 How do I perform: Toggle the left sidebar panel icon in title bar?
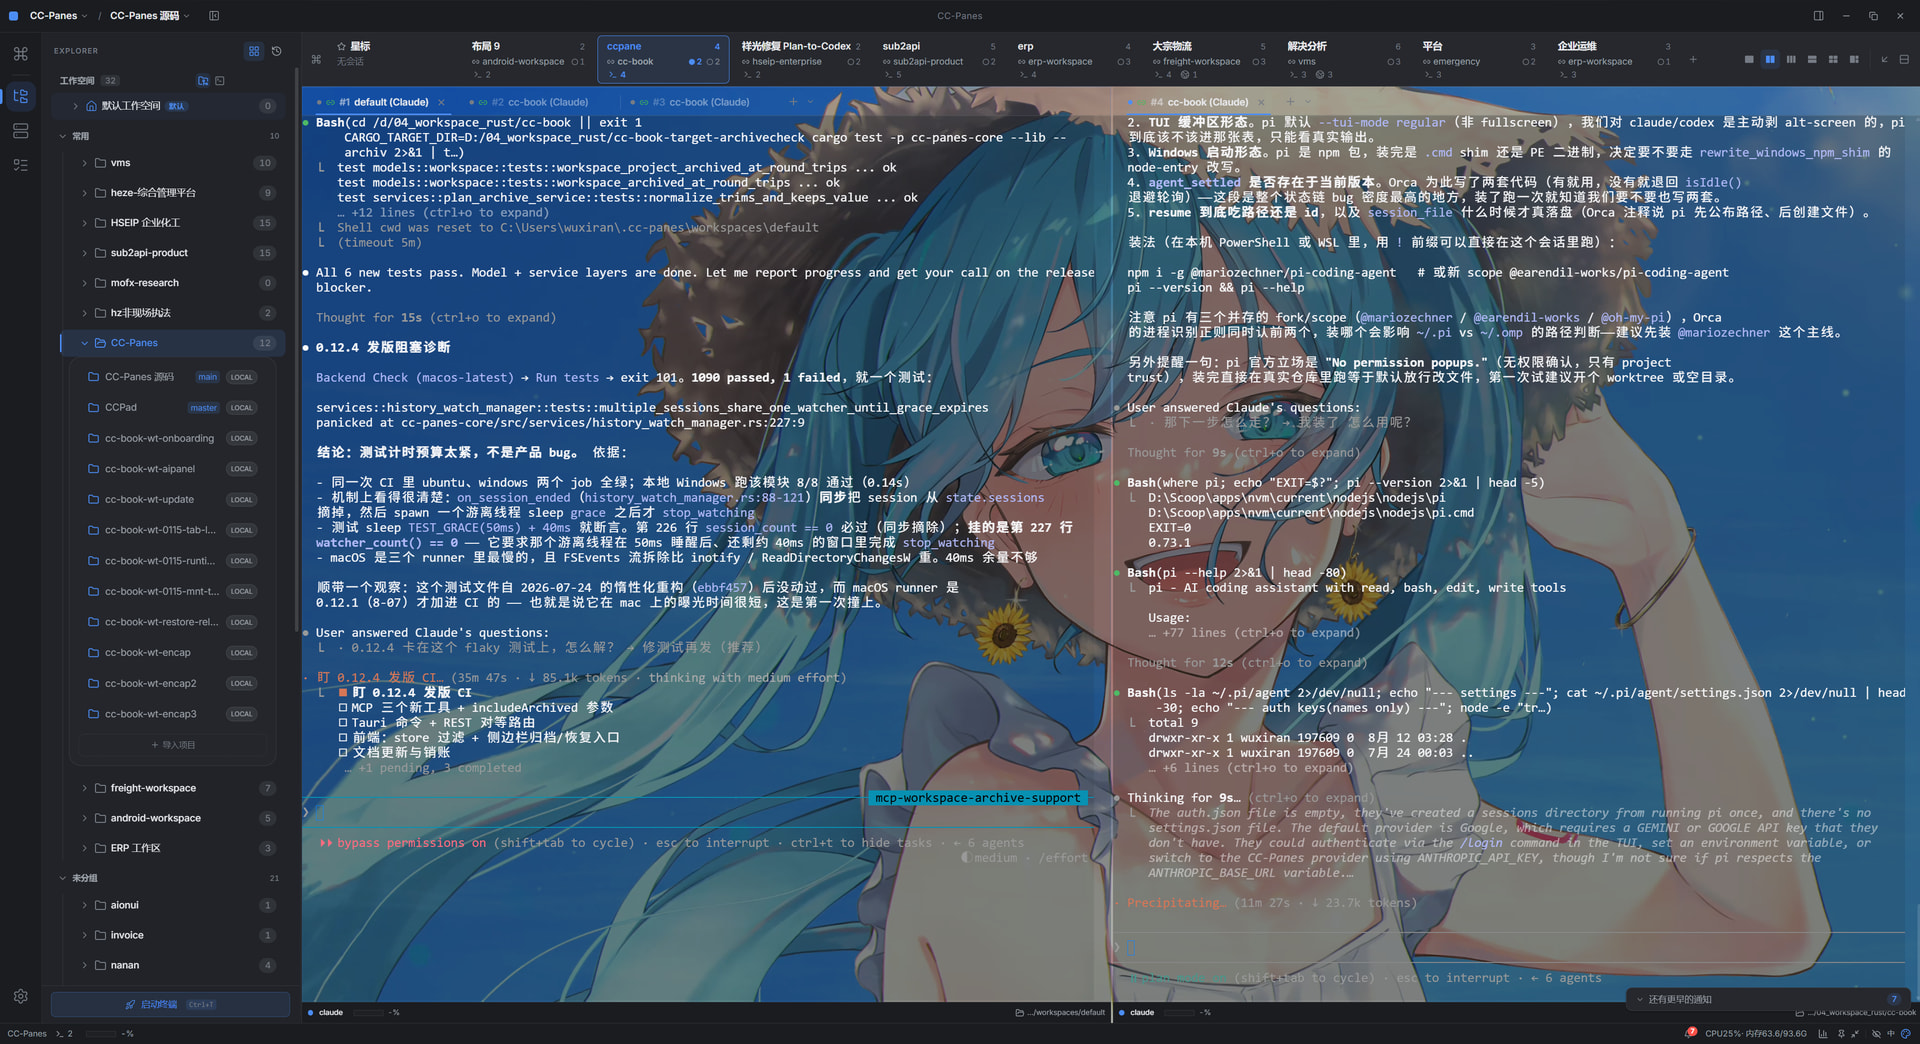pos(214,16)
